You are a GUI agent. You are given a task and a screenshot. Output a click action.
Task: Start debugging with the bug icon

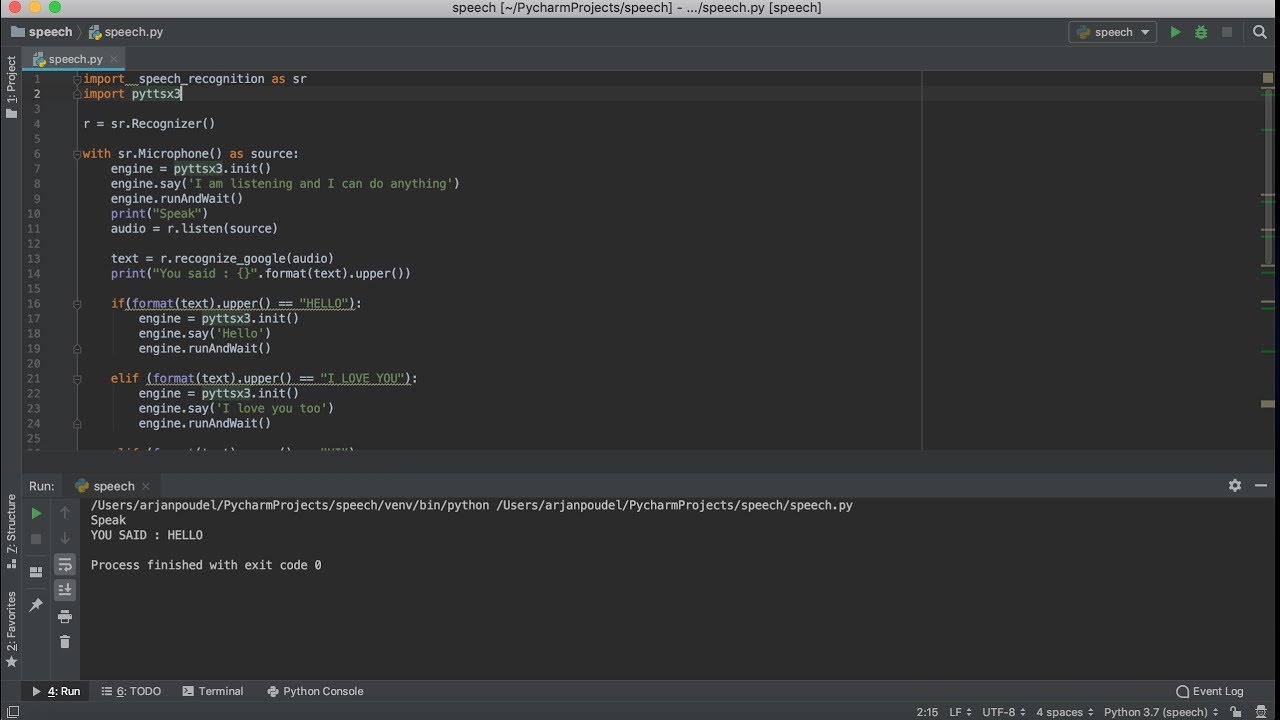[x=1201, y=32]
